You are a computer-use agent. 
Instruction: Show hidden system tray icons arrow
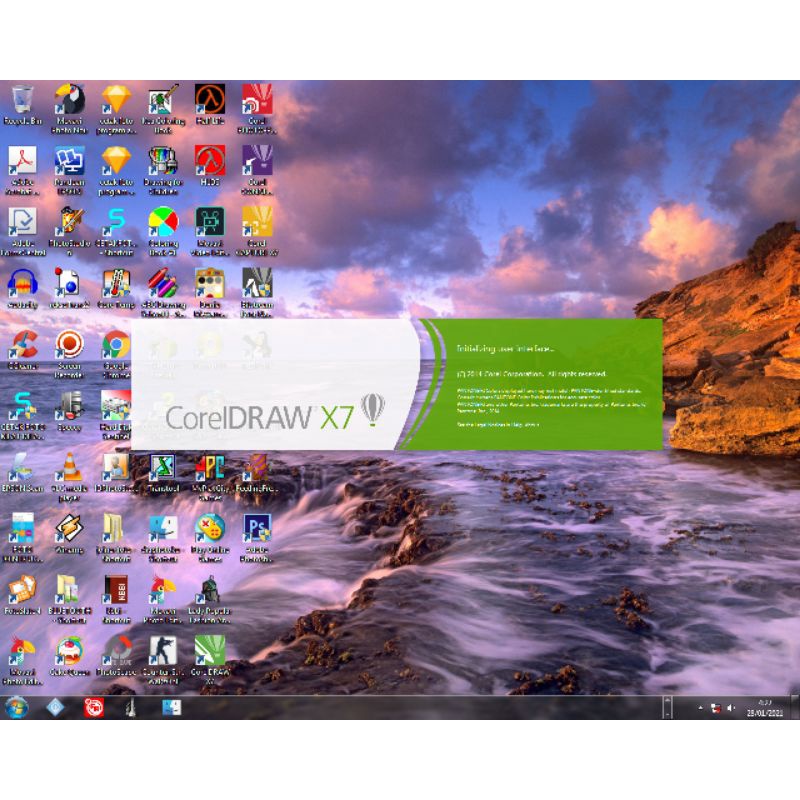pyautogui.click(x=701, y=708)
